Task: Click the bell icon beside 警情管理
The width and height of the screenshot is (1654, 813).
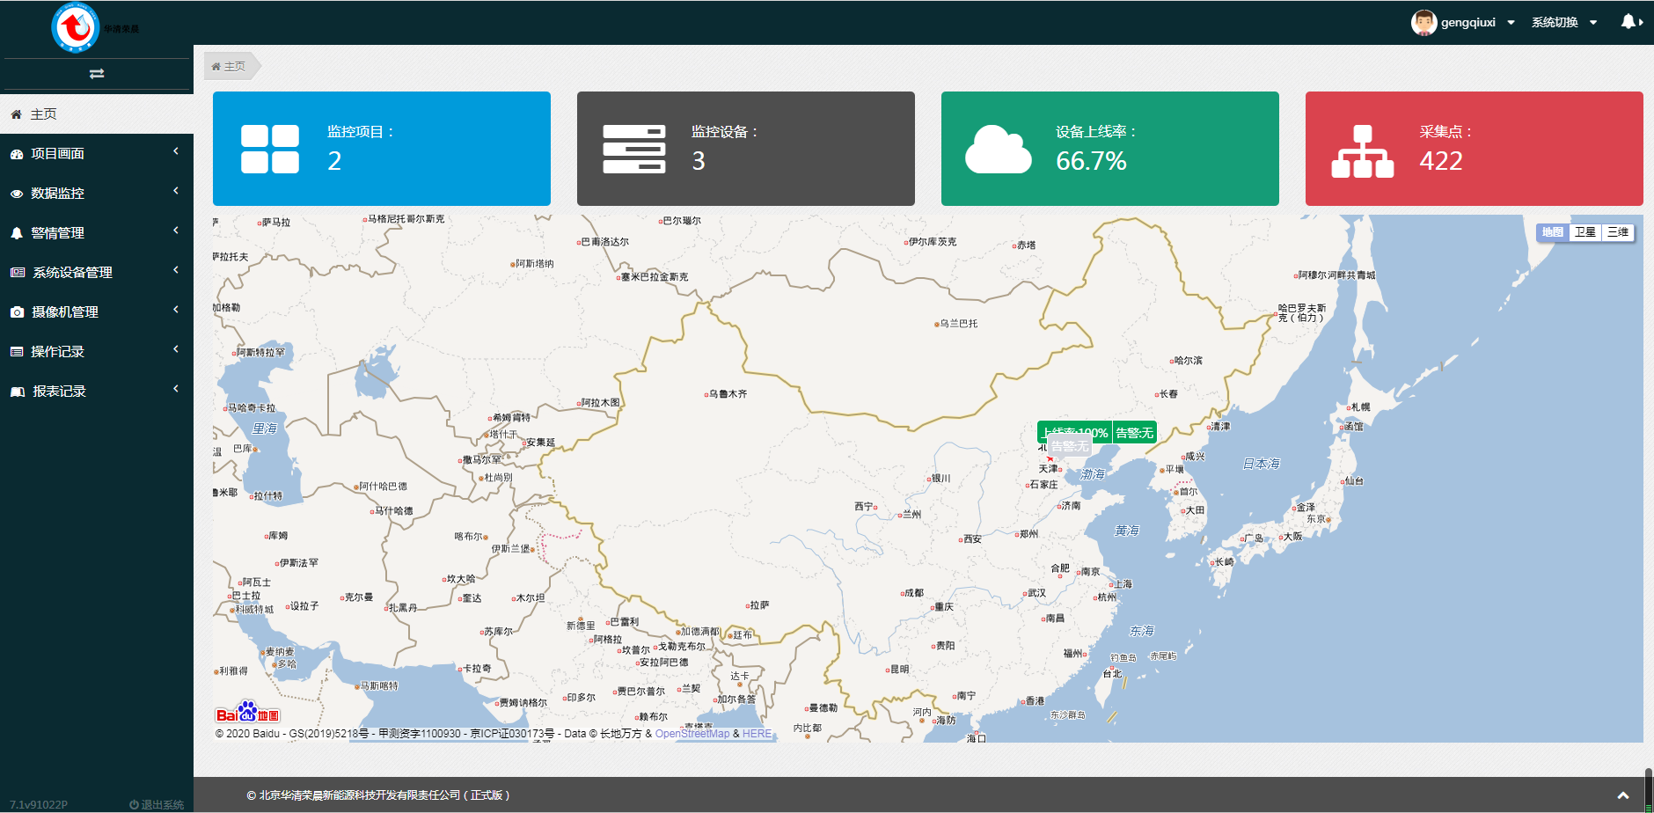Action: [17, 233]
